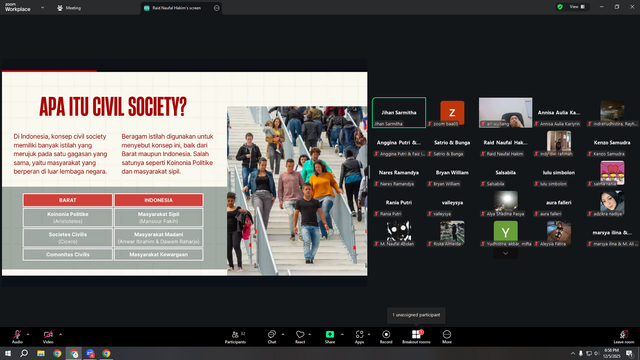Start recording with the Record button
640x360 pixels.
click(386, 337)
